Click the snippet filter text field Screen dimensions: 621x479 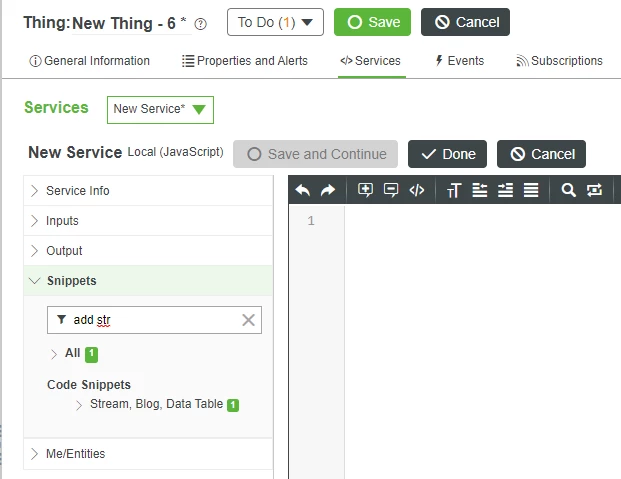154,320
